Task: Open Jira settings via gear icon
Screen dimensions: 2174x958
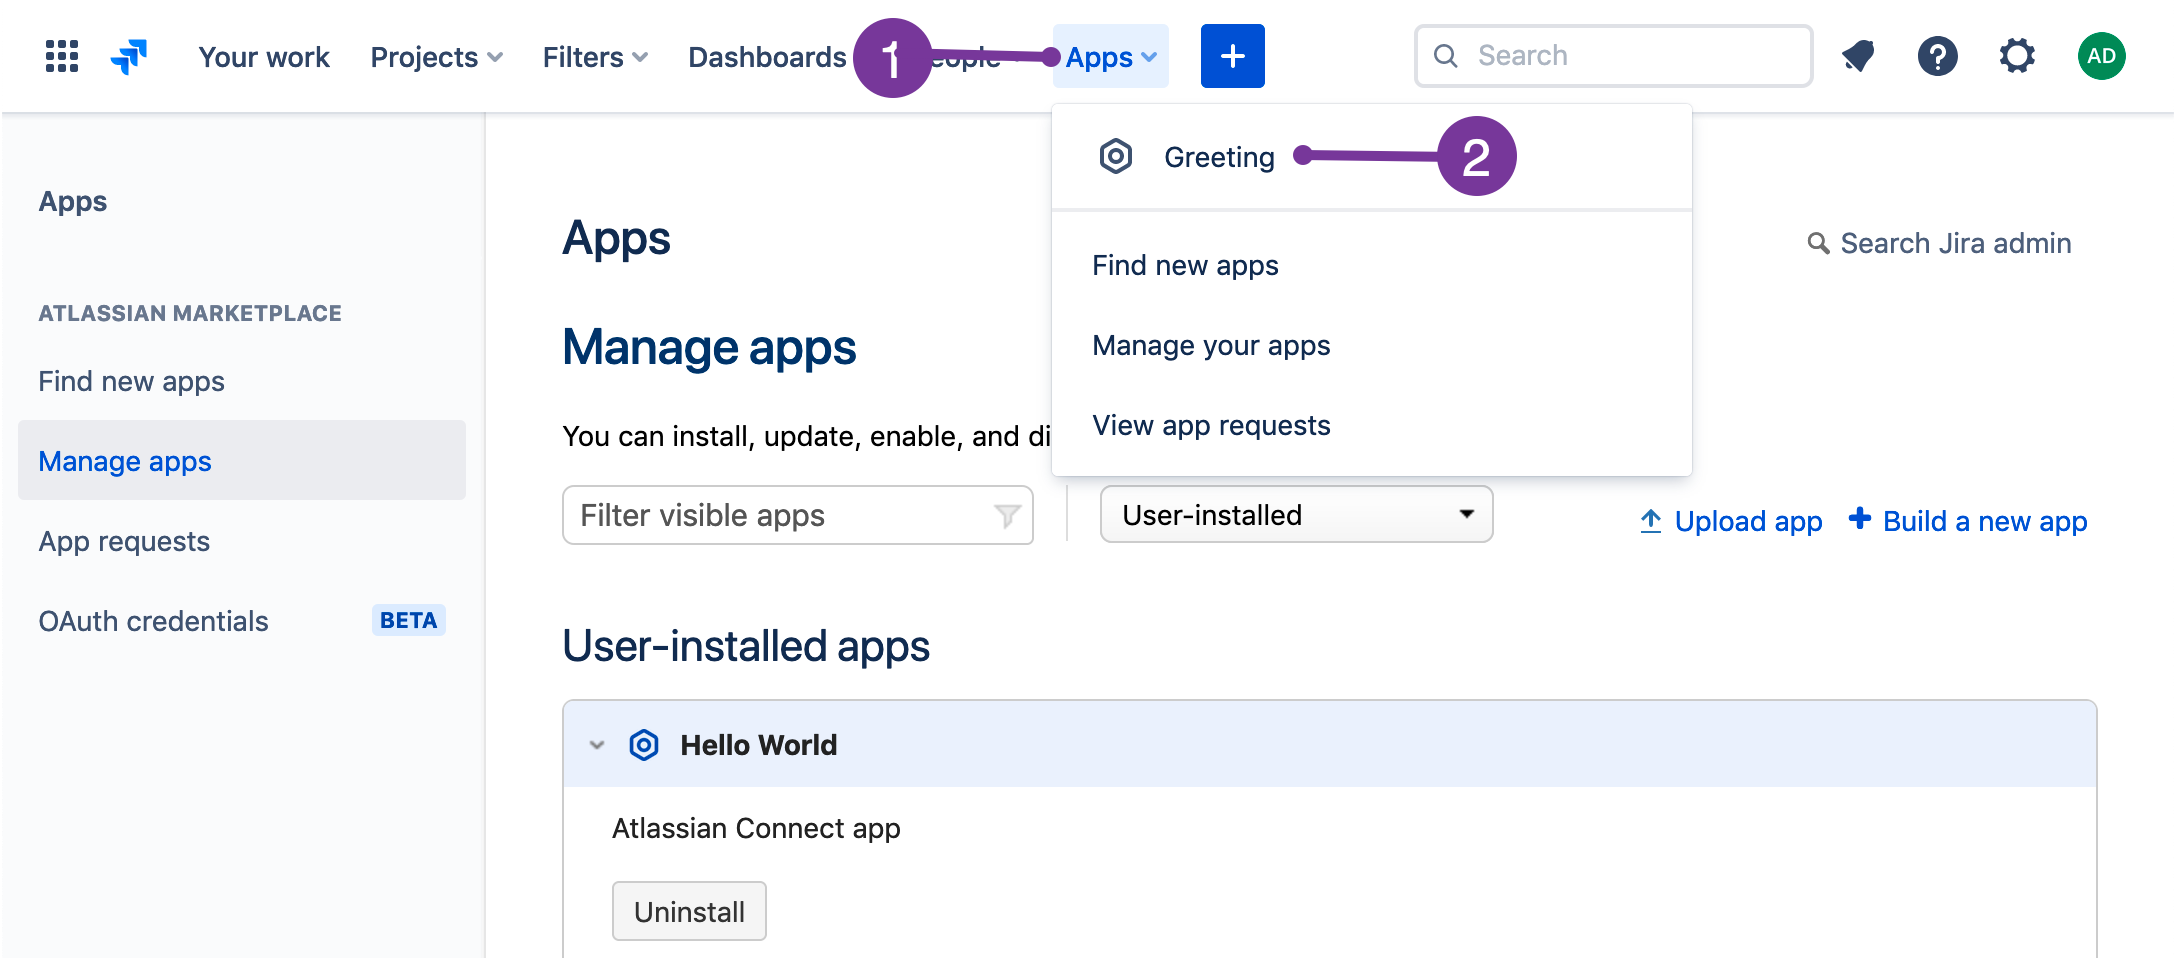Action: coord(2018,56)
